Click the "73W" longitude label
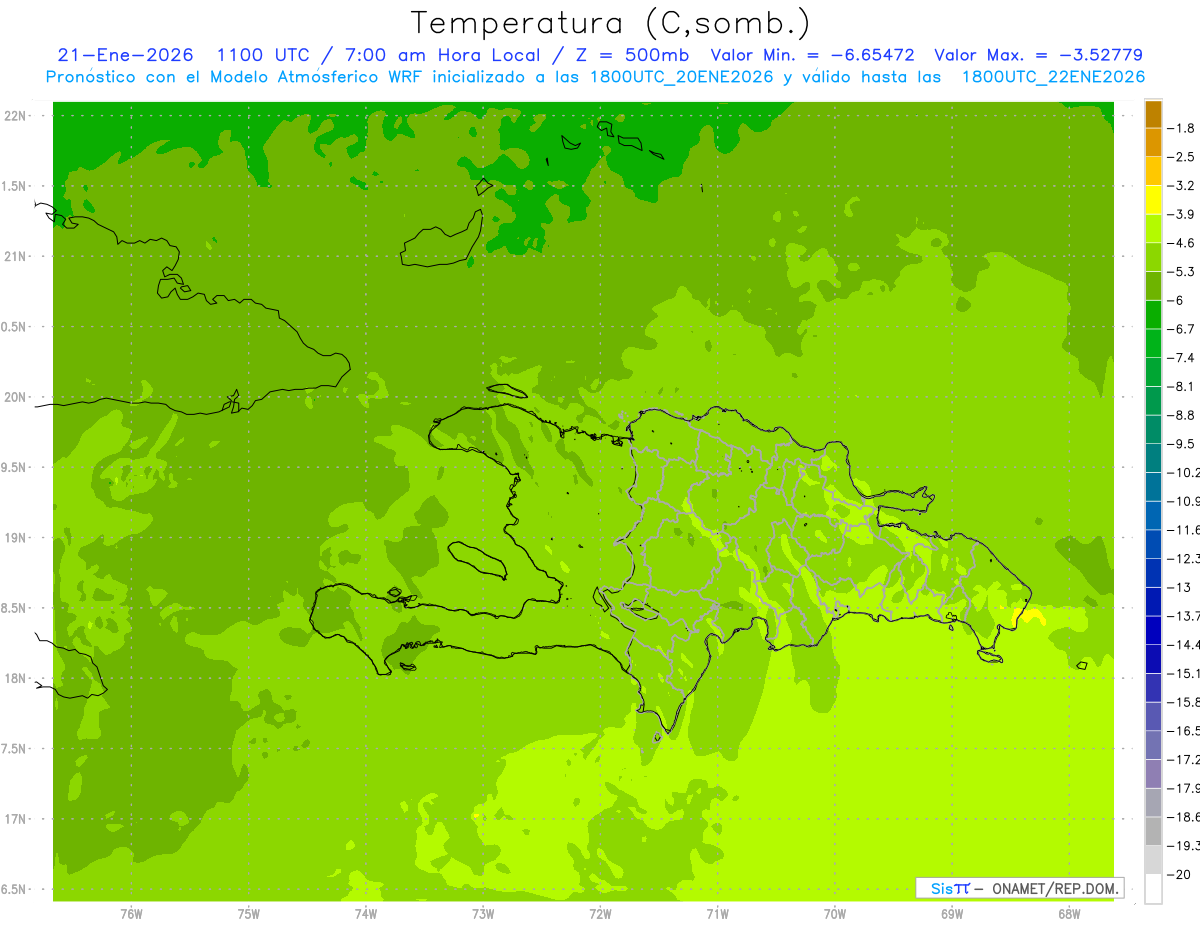Image resolution: width=1200 pixels, height=927 pixels. 483,913
